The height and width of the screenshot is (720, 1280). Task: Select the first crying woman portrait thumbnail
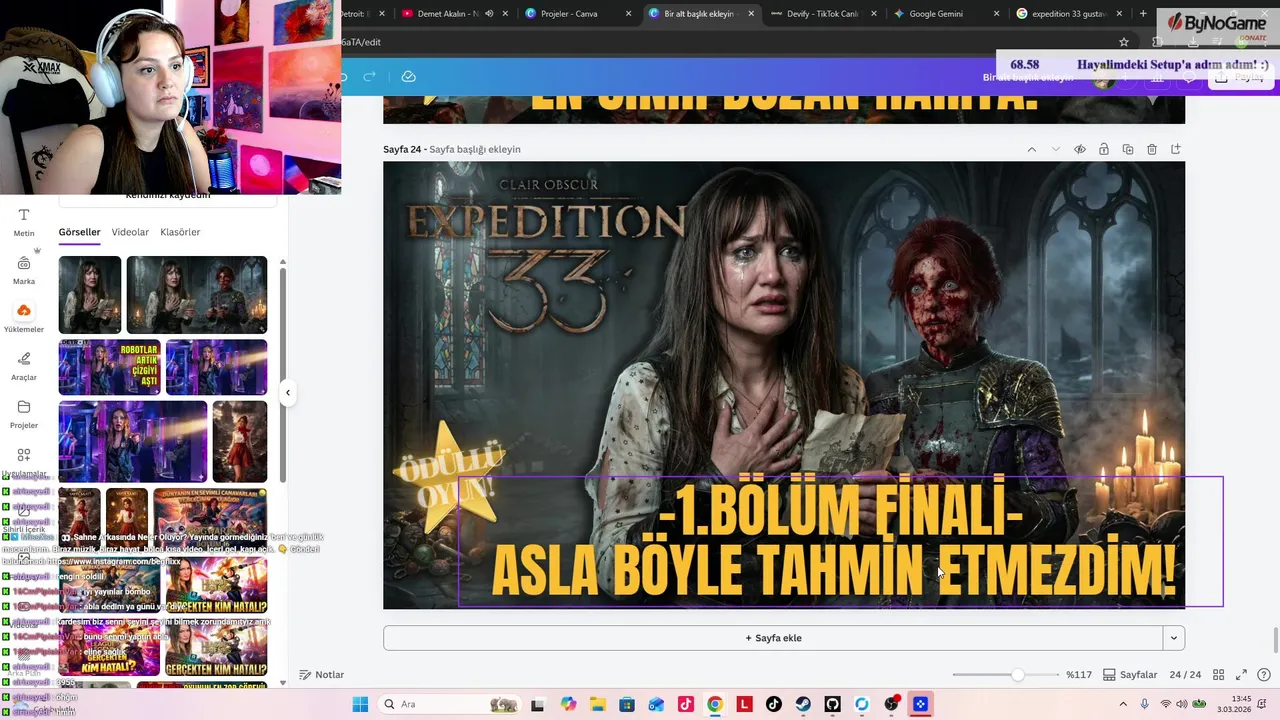tap(90, 295)
